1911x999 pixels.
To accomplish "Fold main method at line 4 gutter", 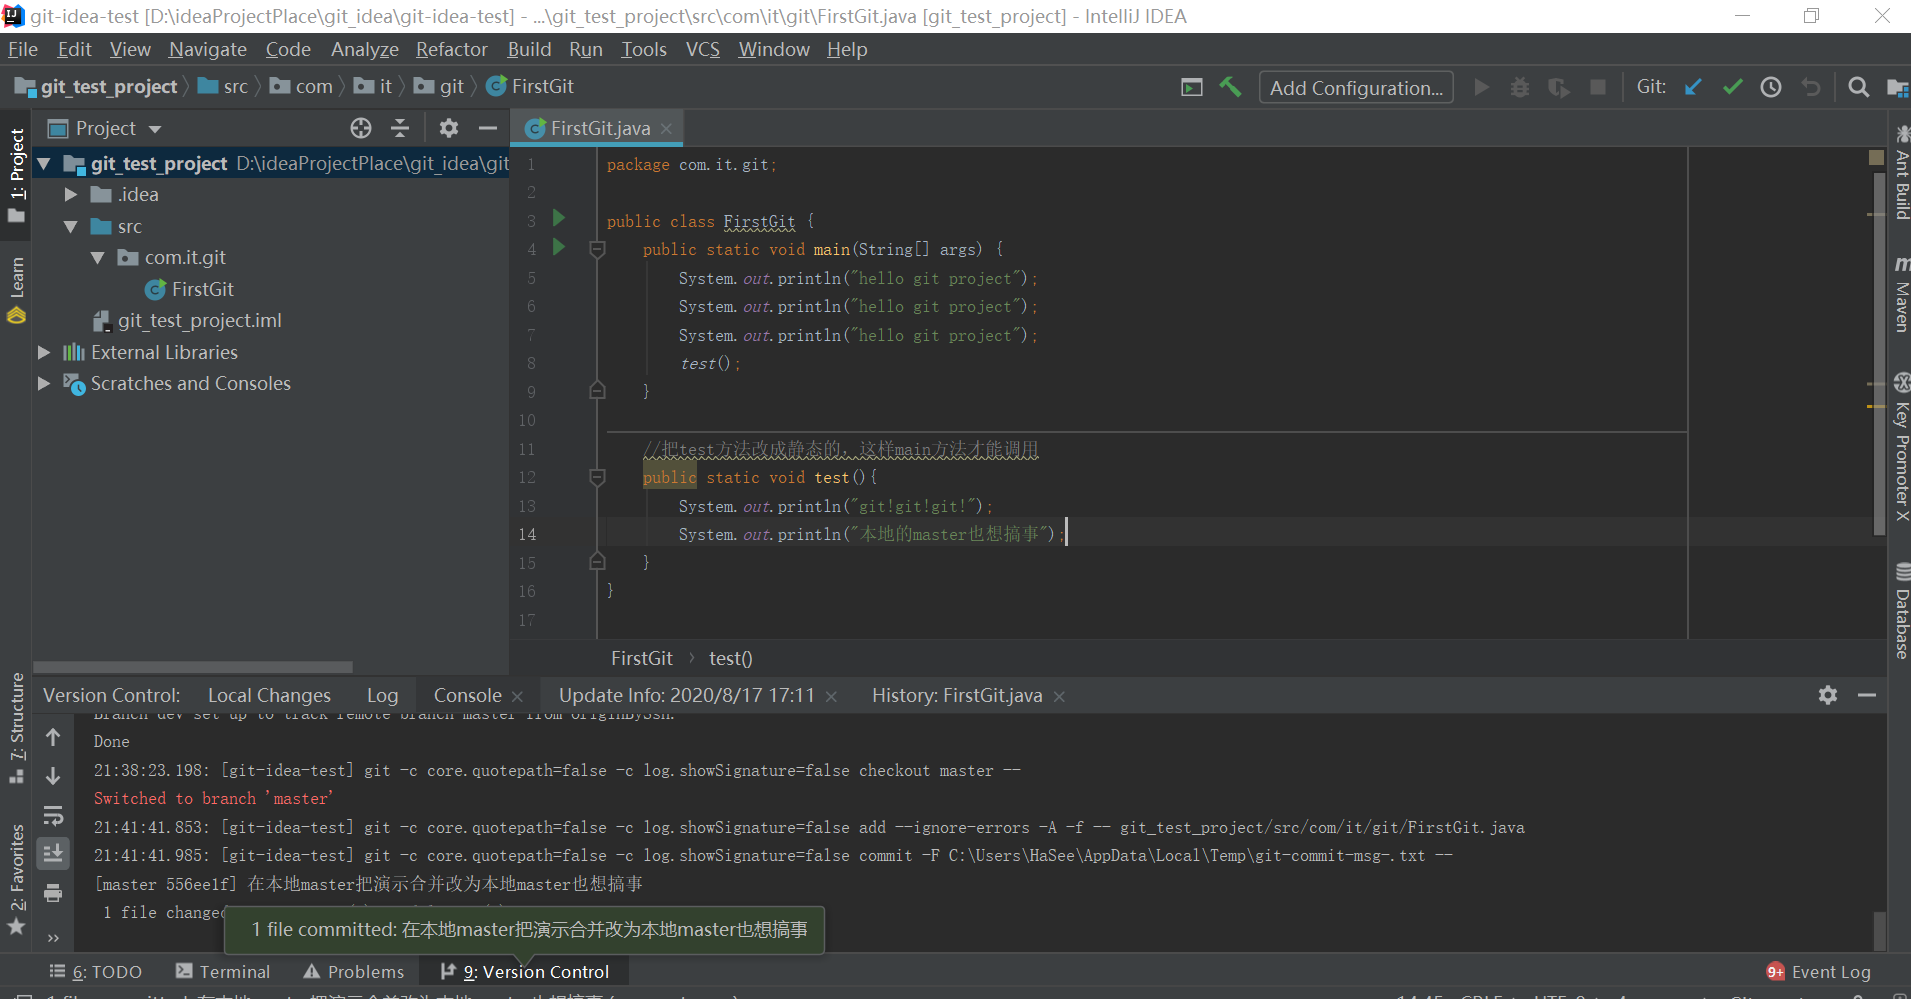I will tap(597, 249).
